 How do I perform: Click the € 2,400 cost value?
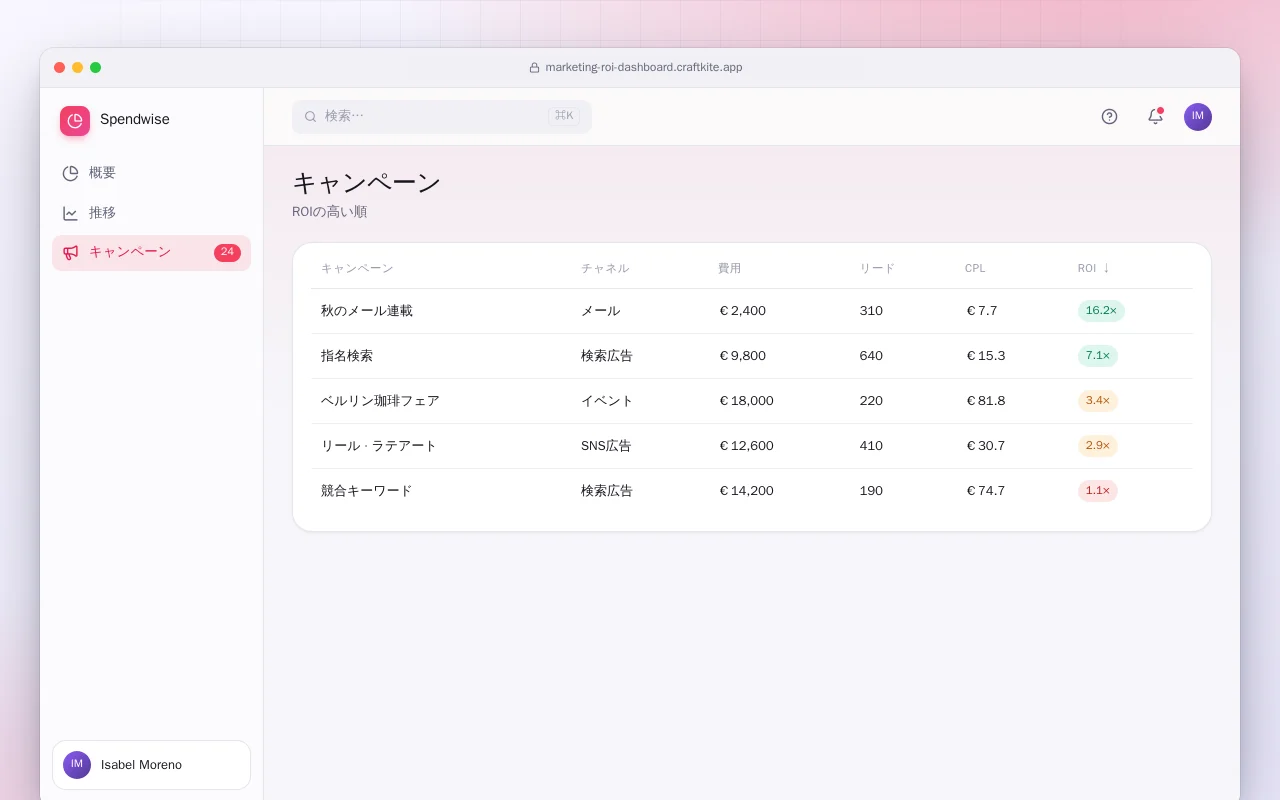pyautogui.click(x=742, y=311)
